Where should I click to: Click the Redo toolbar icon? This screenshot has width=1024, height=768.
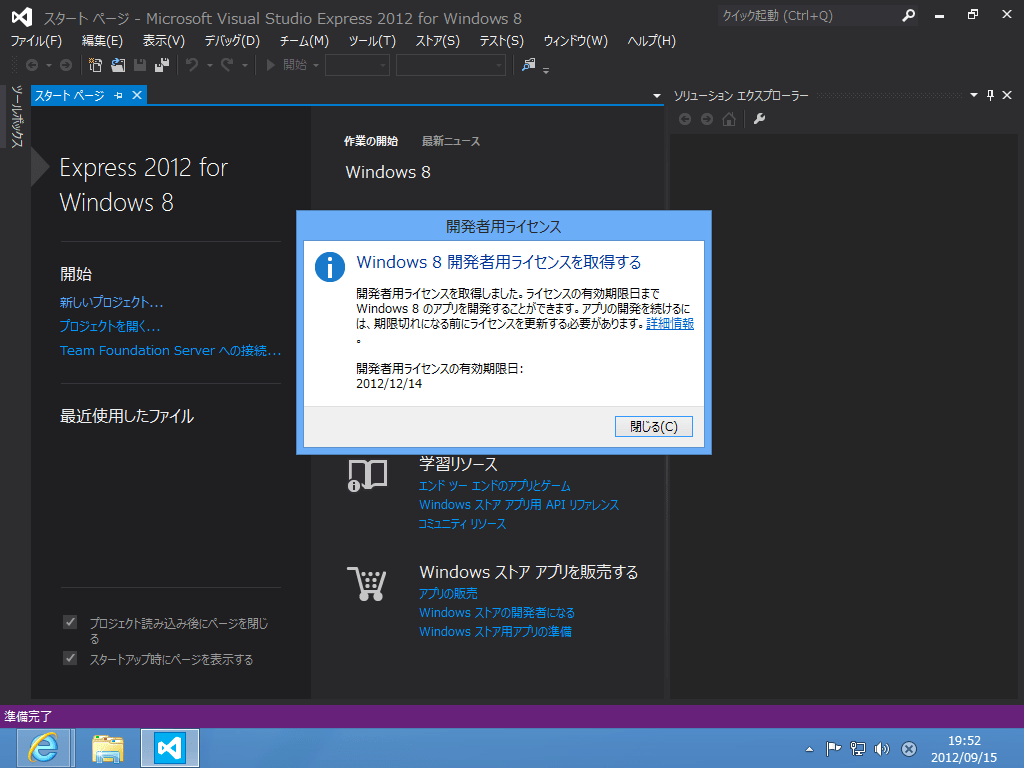(227, 65)
